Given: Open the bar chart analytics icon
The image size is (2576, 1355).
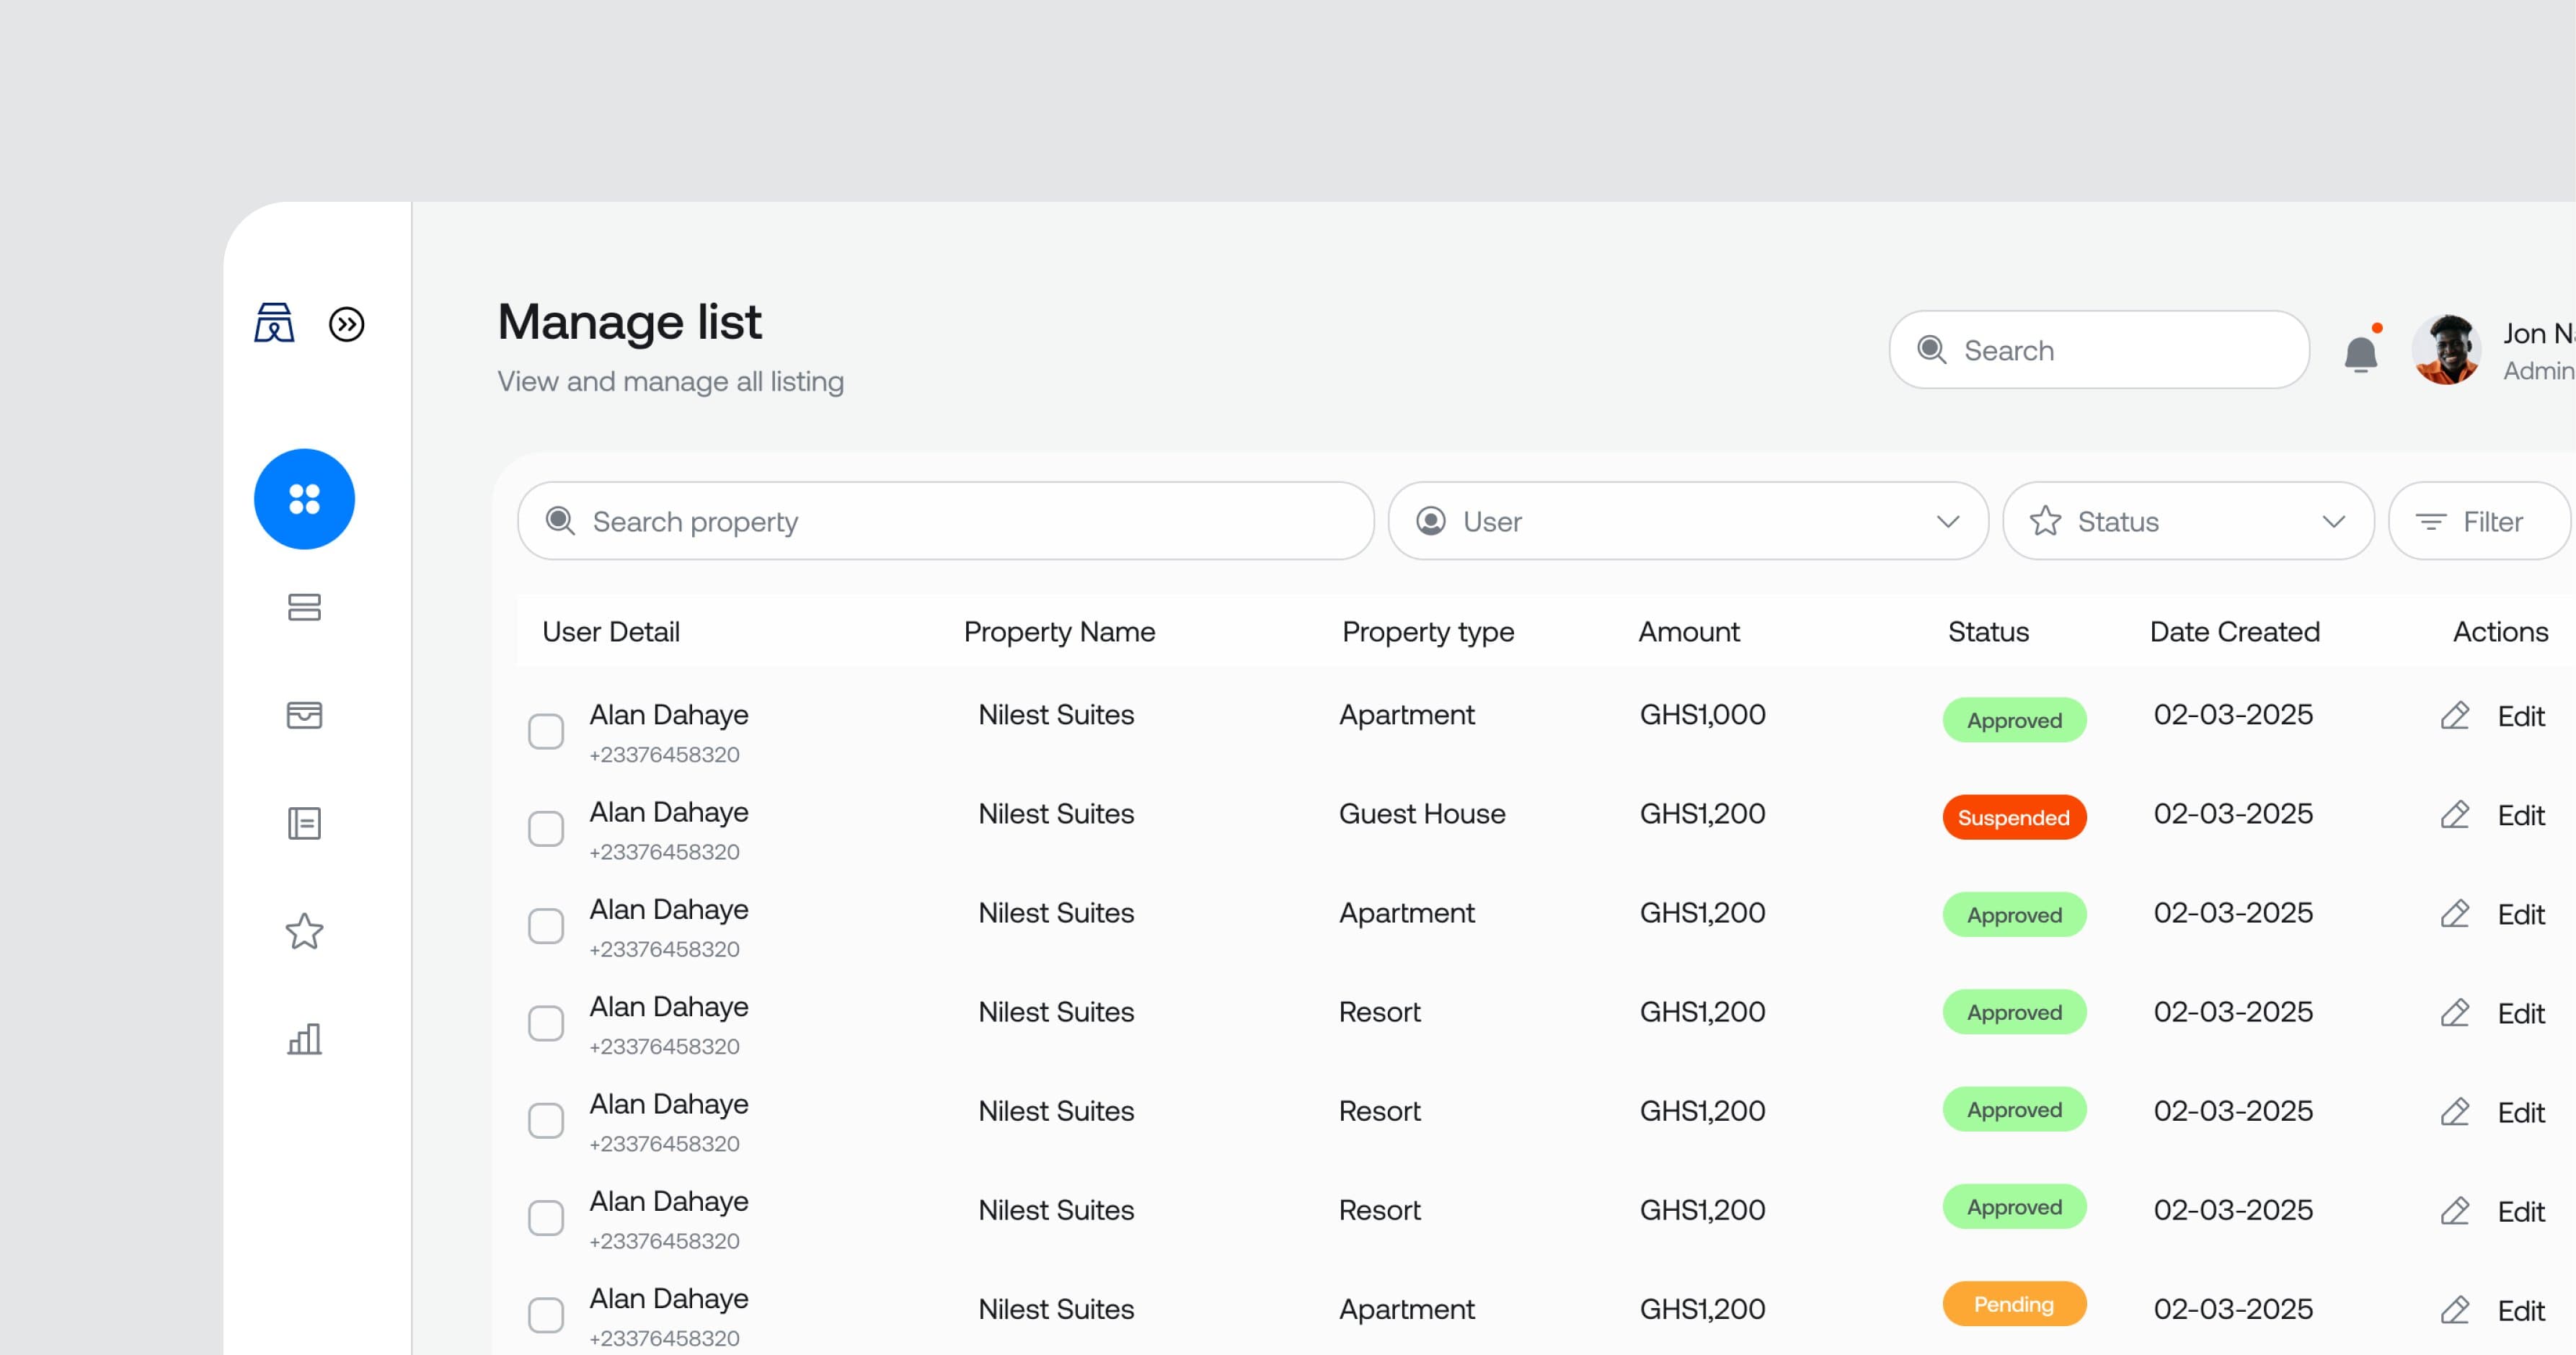Looking at the screenshot, I should (x=304, y=1039).
